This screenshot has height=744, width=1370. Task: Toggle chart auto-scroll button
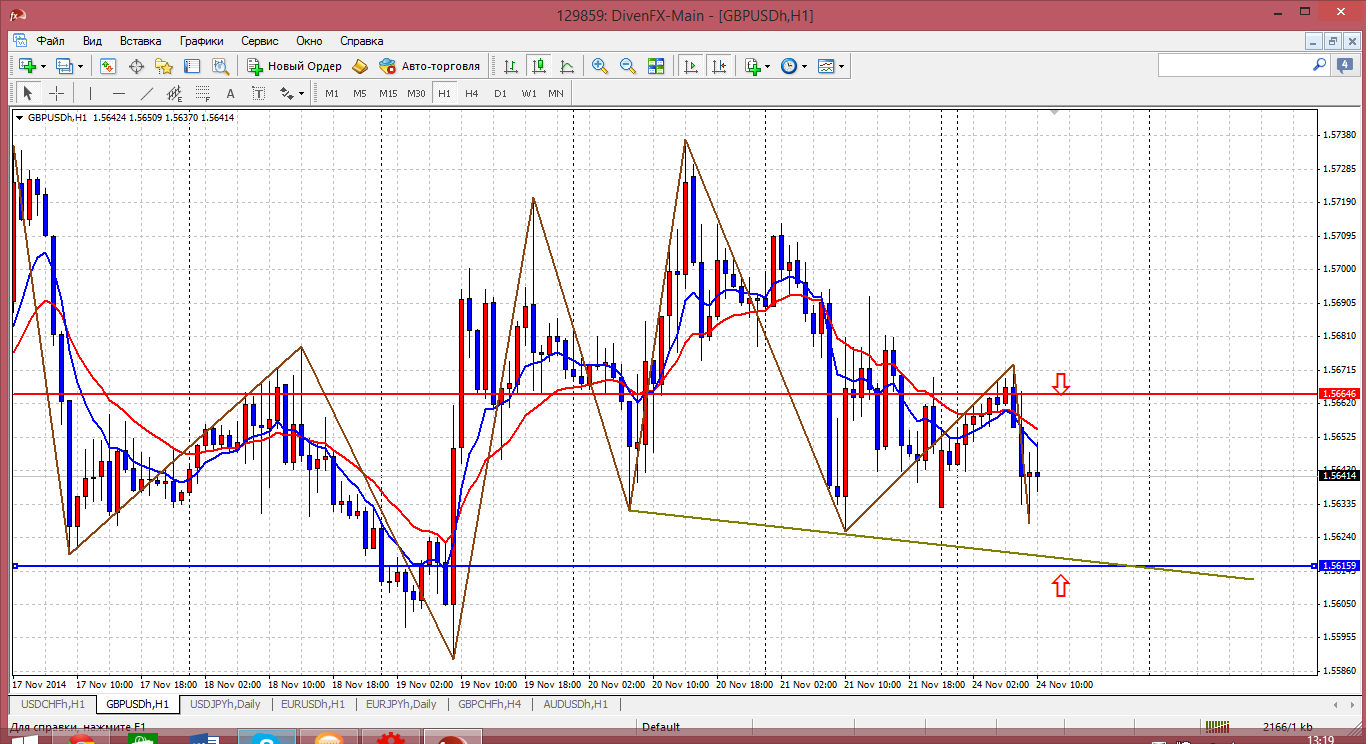click(690, 66)
